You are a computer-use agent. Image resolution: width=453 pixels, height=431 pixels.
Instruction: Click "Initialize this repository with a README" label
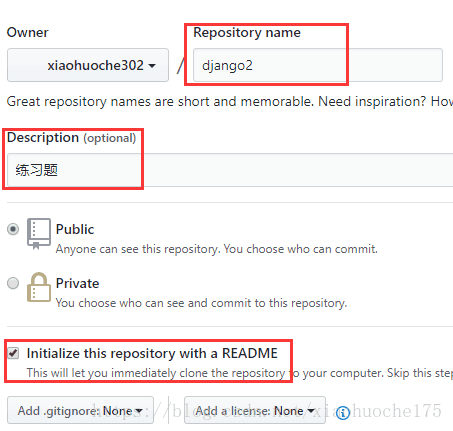coord(152,353)
